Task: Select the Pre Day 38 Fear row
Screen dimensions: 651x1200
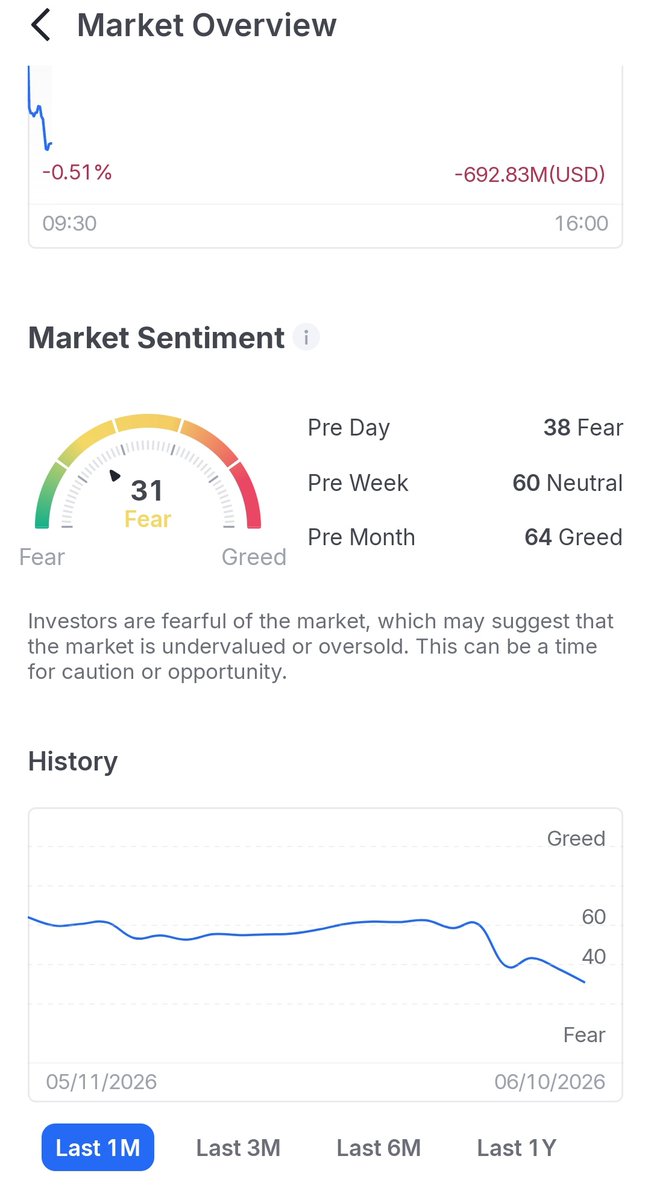Action: pos(465,428)
